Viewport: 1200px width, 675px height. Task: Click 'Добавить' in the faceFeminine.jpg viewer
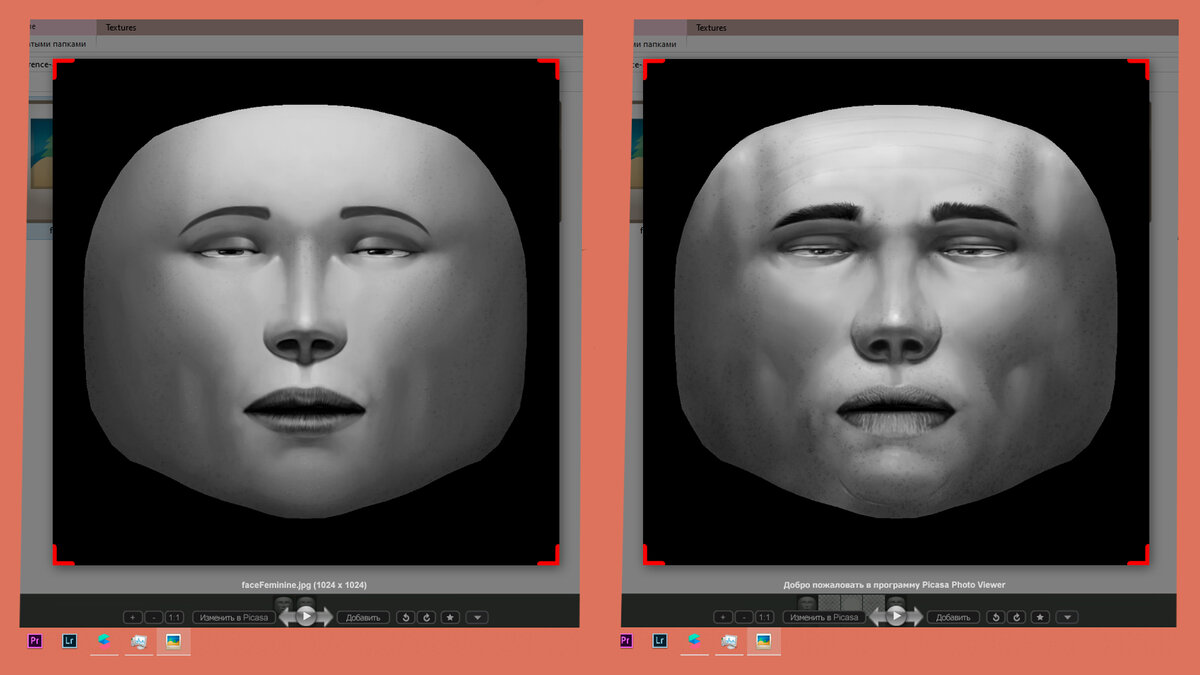tap(363, 617)
